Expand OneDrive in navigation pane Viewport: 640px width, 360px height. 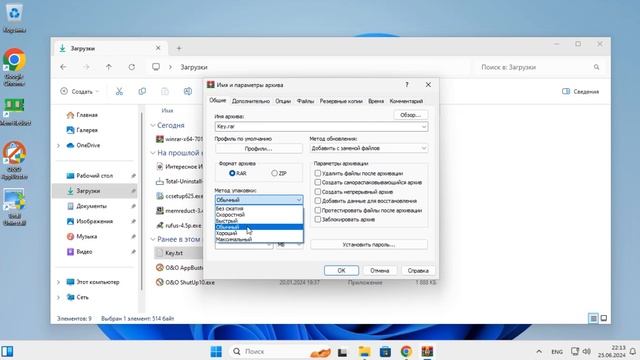point(58,145)
